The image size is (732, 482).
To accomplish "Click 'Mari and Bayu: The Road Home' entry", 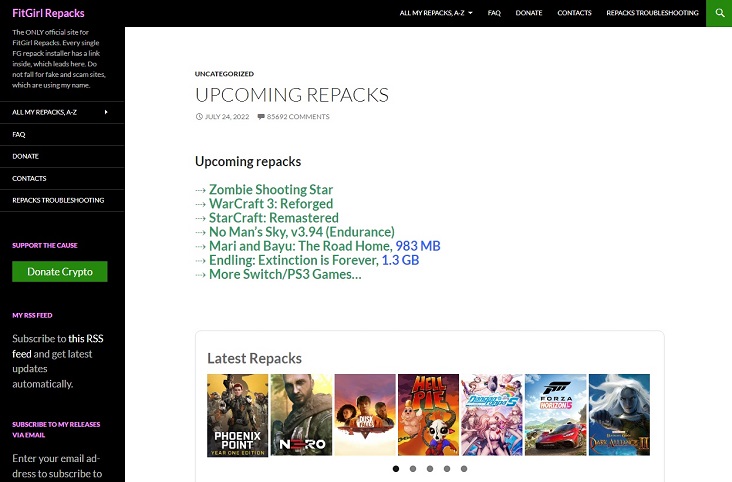I will (300, 246).
